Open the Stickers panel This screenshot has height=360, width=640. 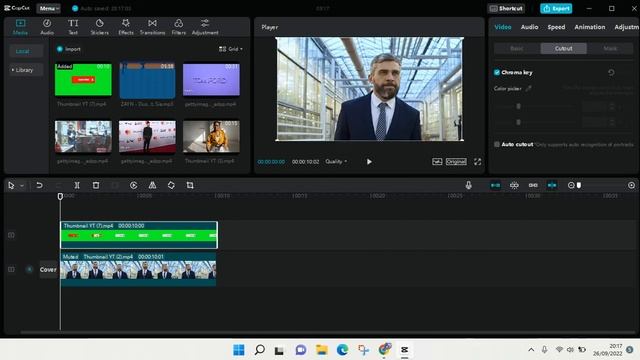click(100, 27)
